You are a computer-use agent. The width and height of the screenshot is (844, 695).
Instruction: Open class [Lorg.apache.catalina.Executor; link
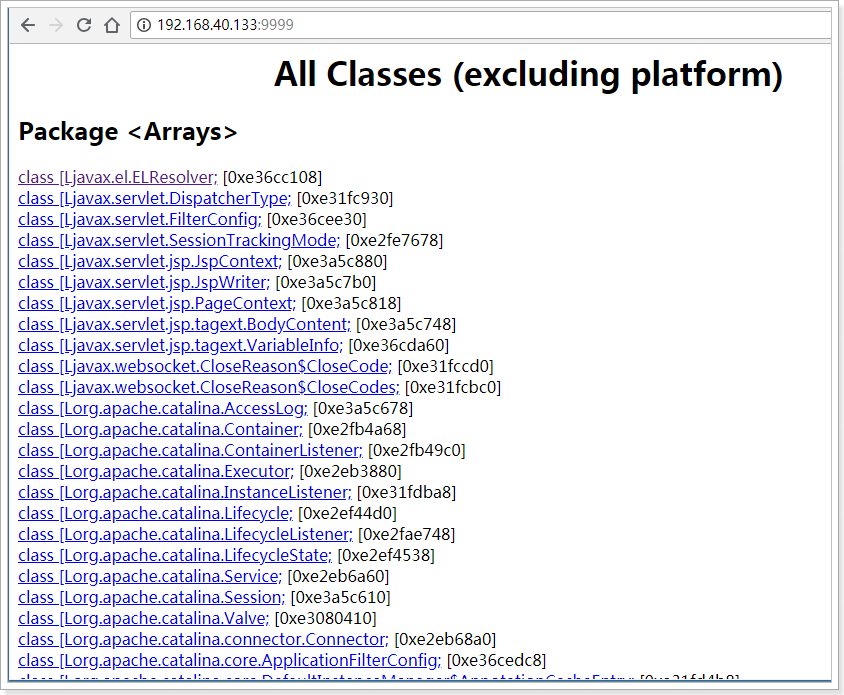[156, 471]
